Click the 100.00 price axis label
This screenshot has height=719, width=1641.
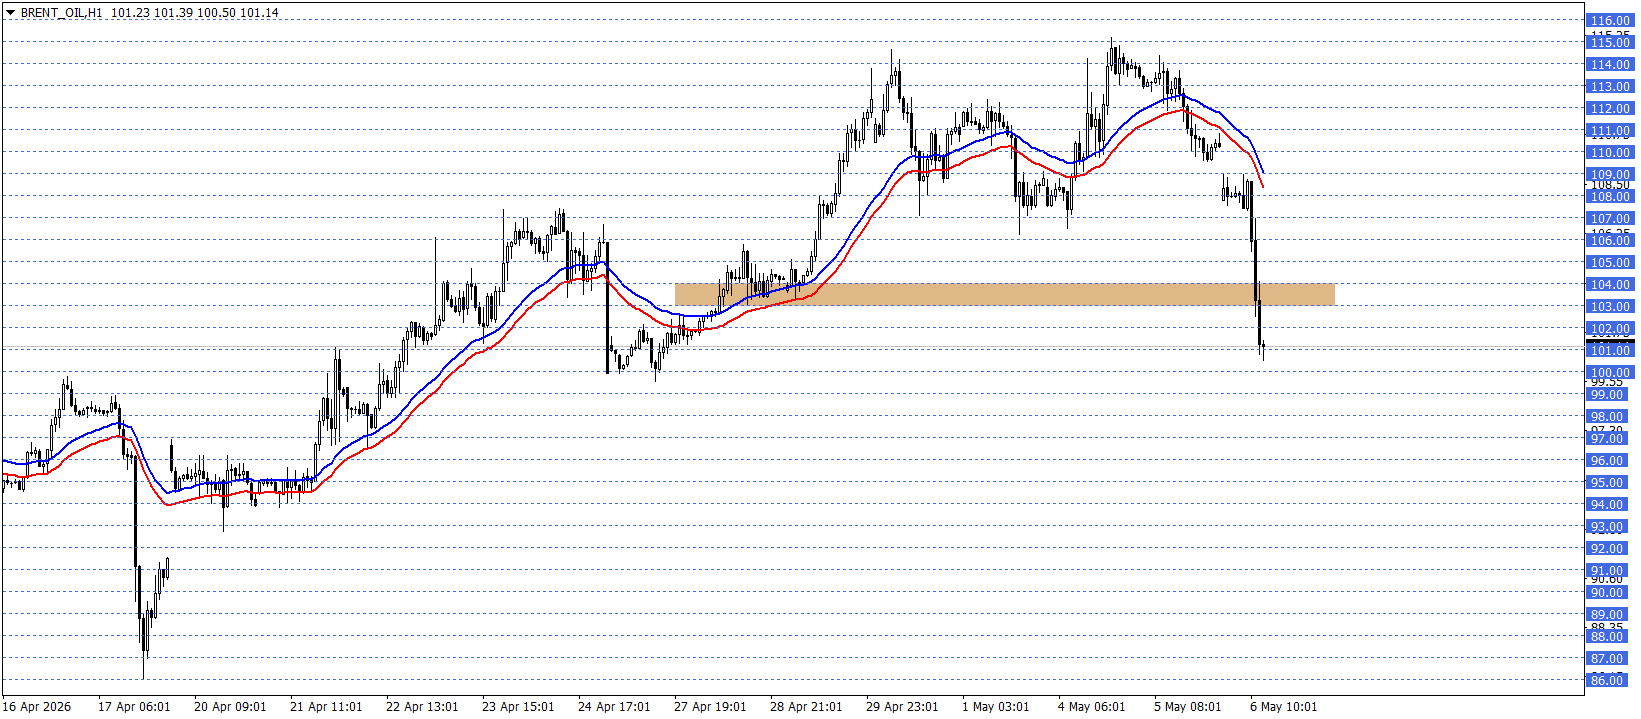click(x=1610, y=372)
